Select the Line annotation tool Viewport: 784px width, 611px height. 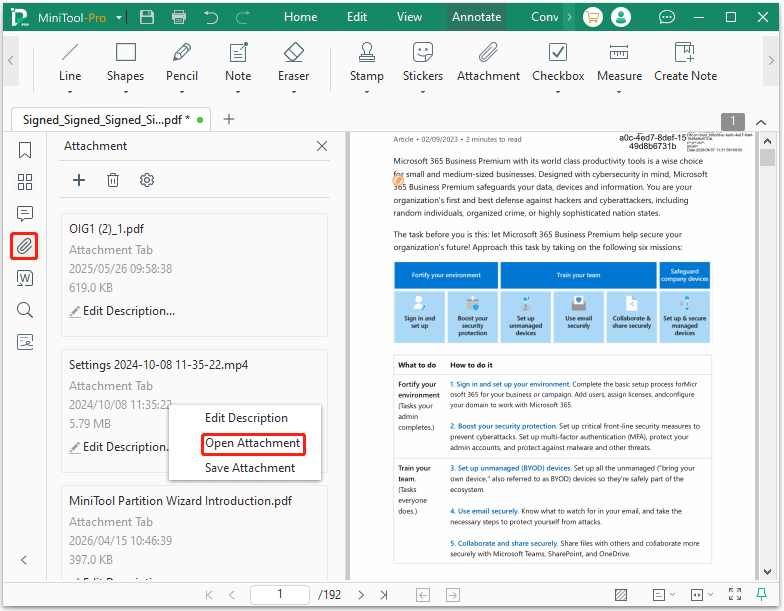[x=70, y=62]
